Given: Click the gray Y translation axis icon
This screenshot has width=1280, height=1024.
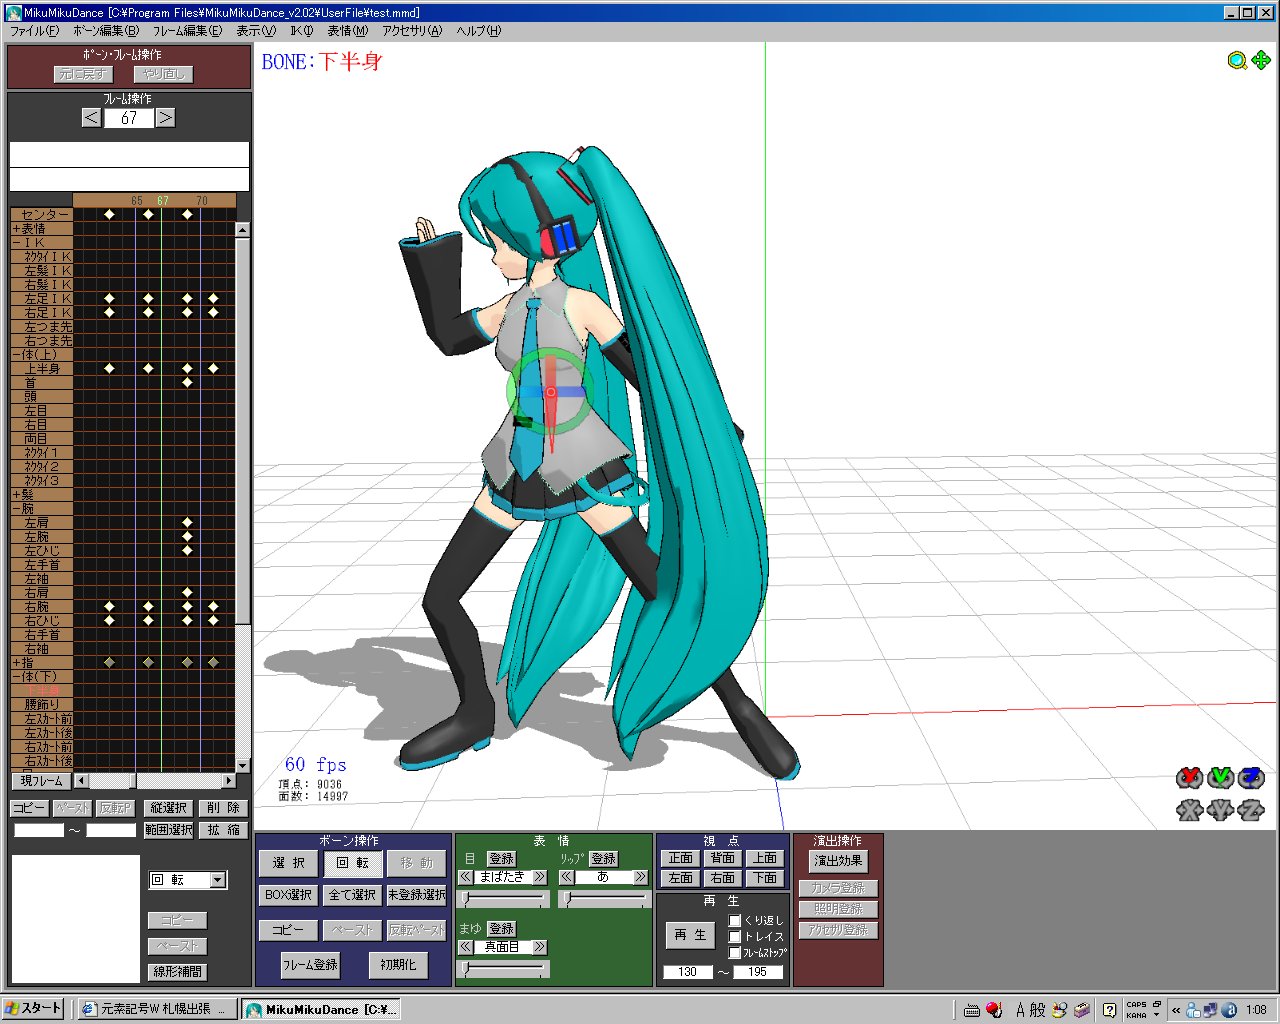Looking at the screenshot, I should point(1220,809).
